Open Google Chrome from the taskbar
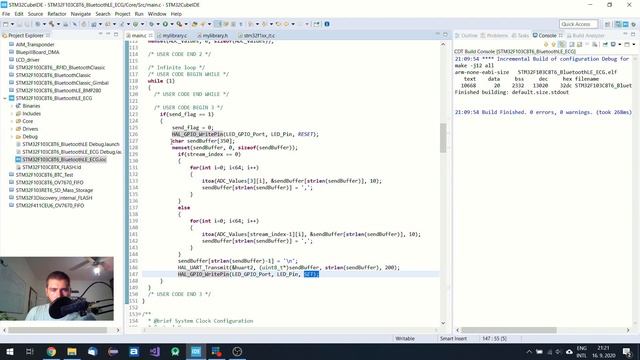The image size is (640, 360). (x=51, y=351)
